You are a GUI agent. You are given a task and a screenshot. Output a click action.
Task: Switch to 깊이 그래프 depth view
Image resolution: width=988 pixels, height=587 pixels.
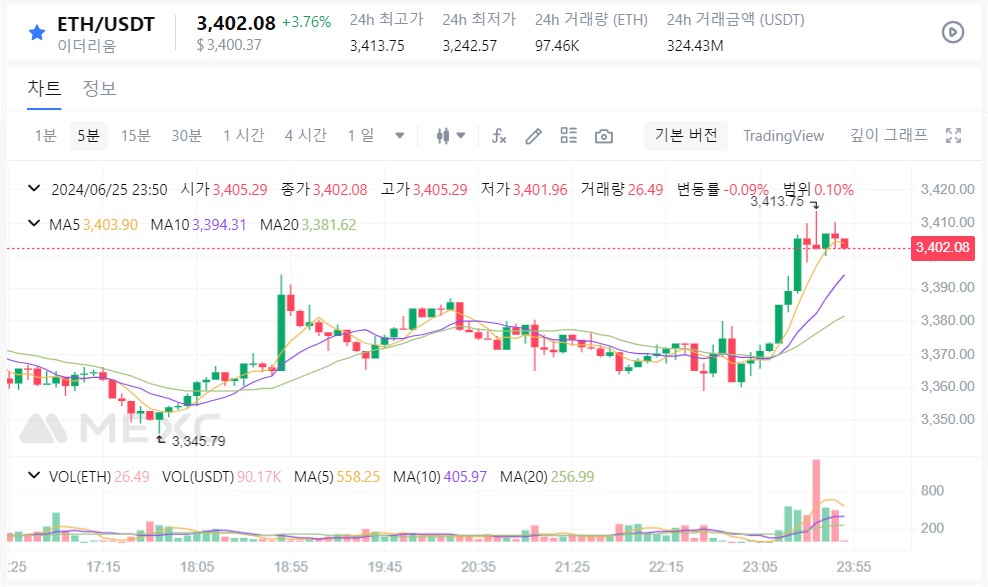(x=888, y=135)
